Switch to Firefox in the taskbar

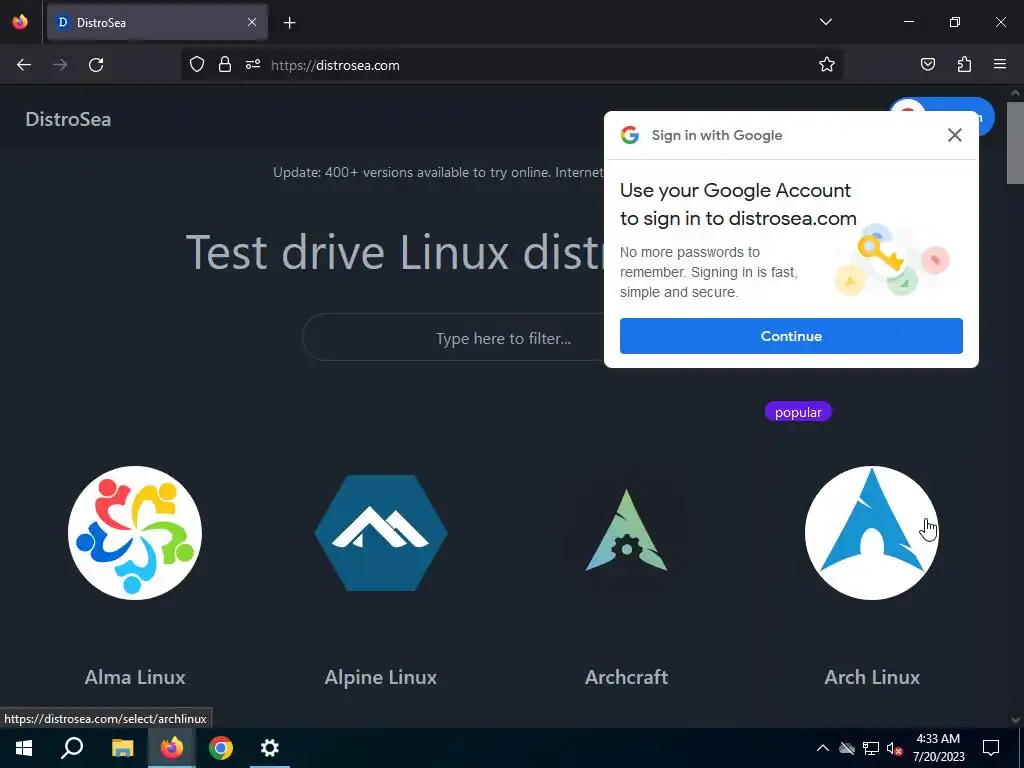pyautogui.click(x=172, y=748)
